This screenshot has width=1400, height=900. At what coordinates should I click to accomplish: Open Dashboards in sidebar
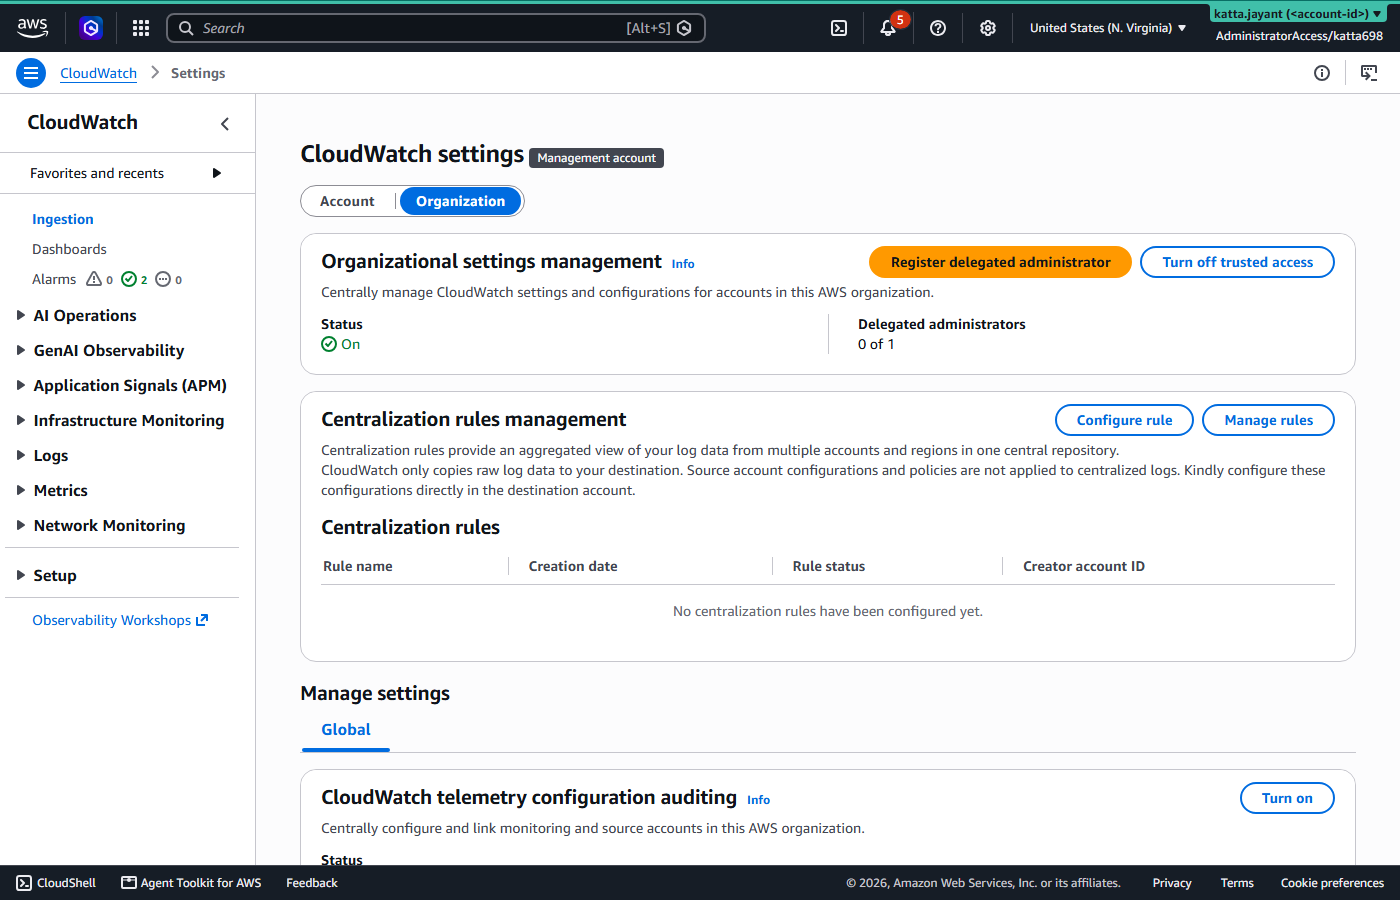[69, 249]
